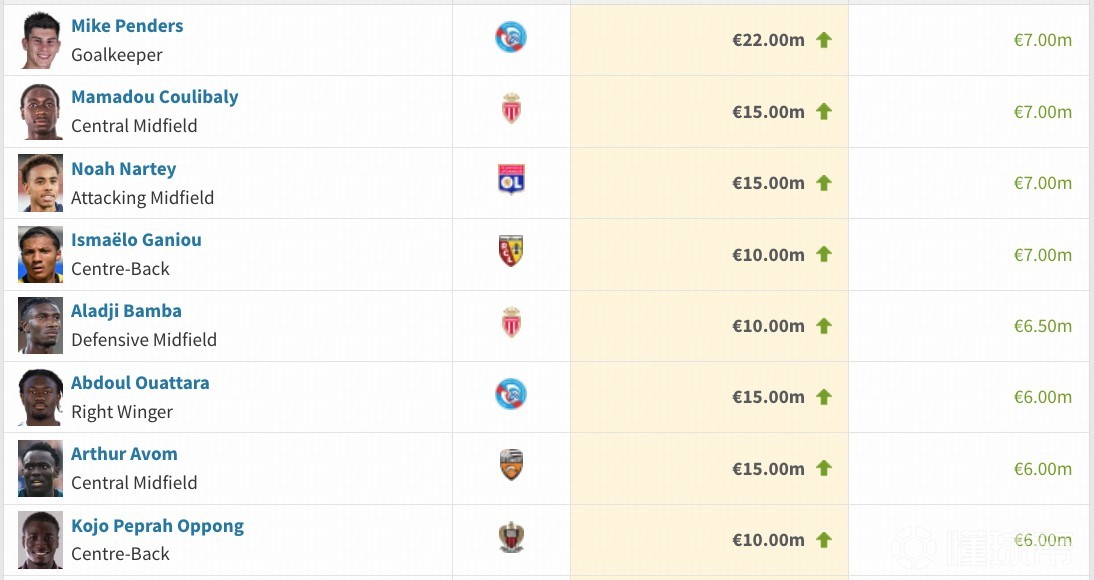Select the OGC Nice crest by Kojo Peprah Oppong
This screenshot has width=1094, height=580.
[x=511, y=537]
